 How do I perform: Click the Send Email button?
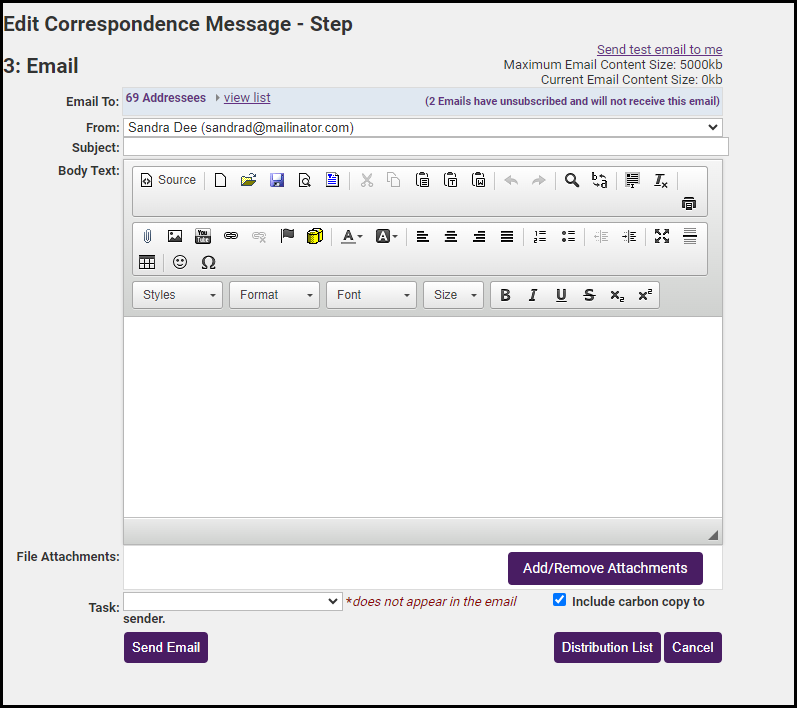tap(166, 647)
